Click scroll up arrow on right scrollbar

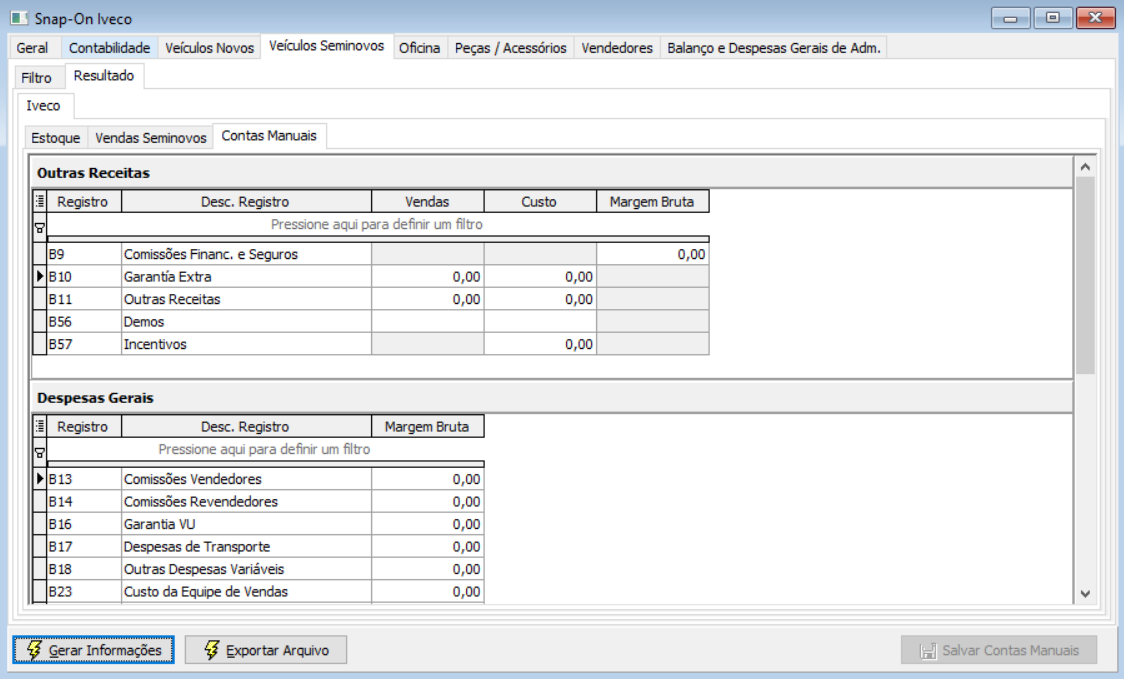1085,166
